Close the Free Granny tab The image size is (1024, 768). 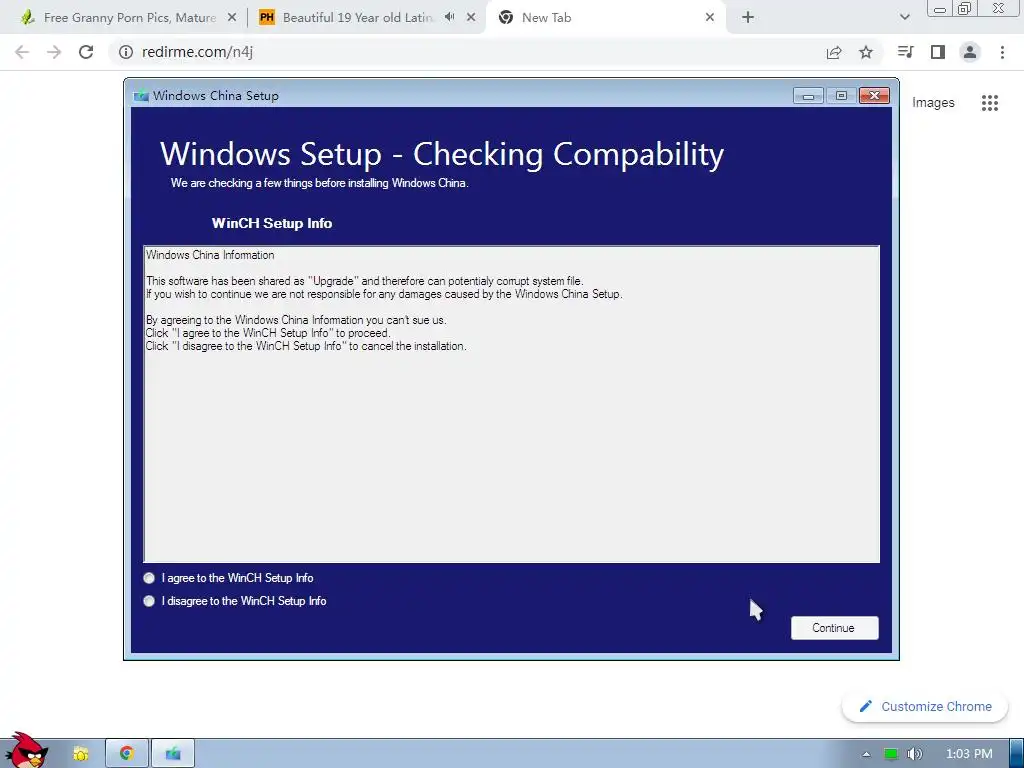232,18
